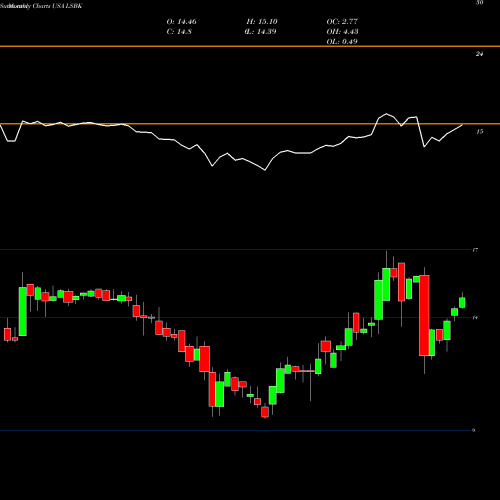
Task: Click the price axis label '14'
Action: pyautogui.click(x=475, y=318)
